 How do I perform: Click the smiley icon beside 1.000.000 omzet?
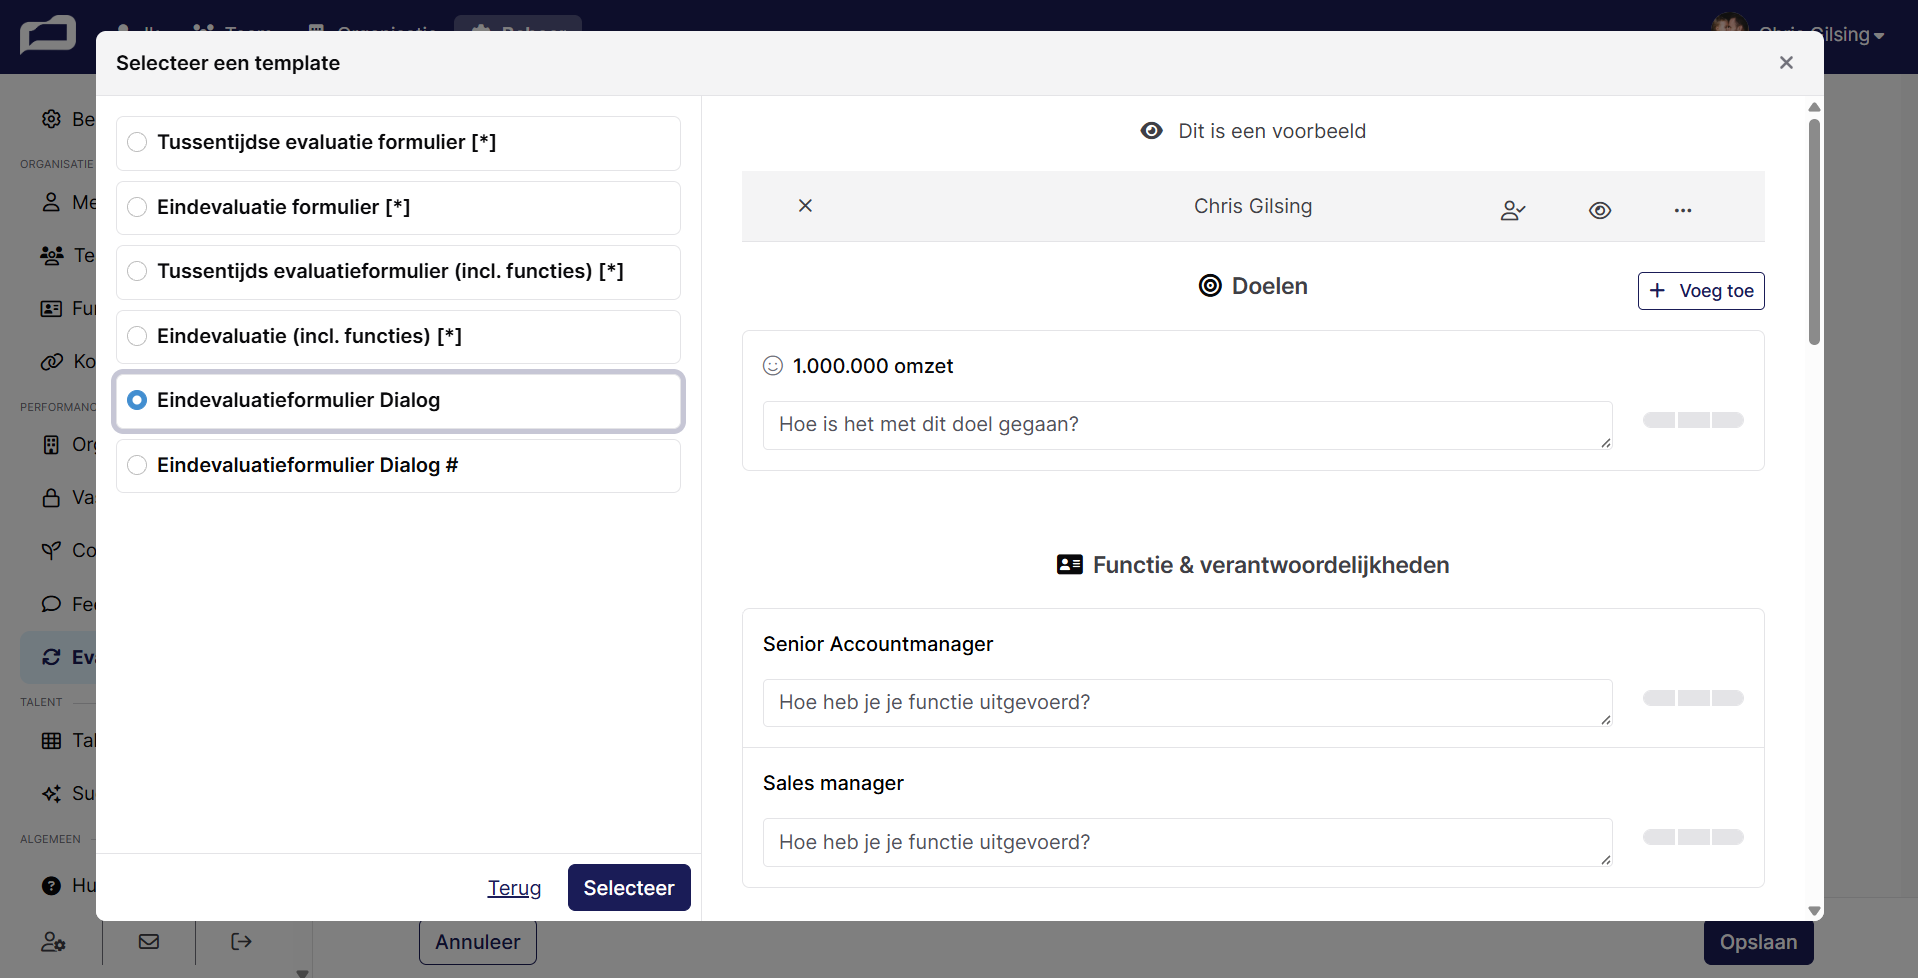click(x=773, y=366)
